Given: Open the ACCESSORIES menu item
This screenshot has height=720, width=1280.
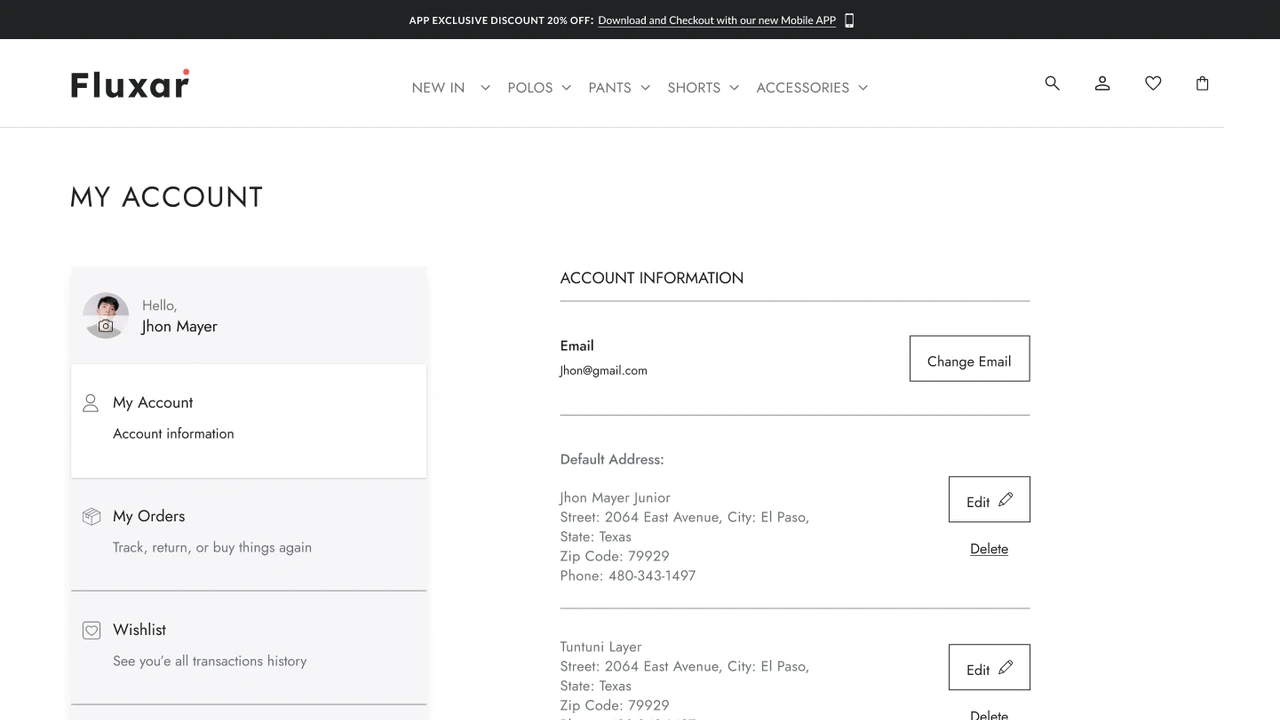Looking at the screenshot, I should pos(803,87).
